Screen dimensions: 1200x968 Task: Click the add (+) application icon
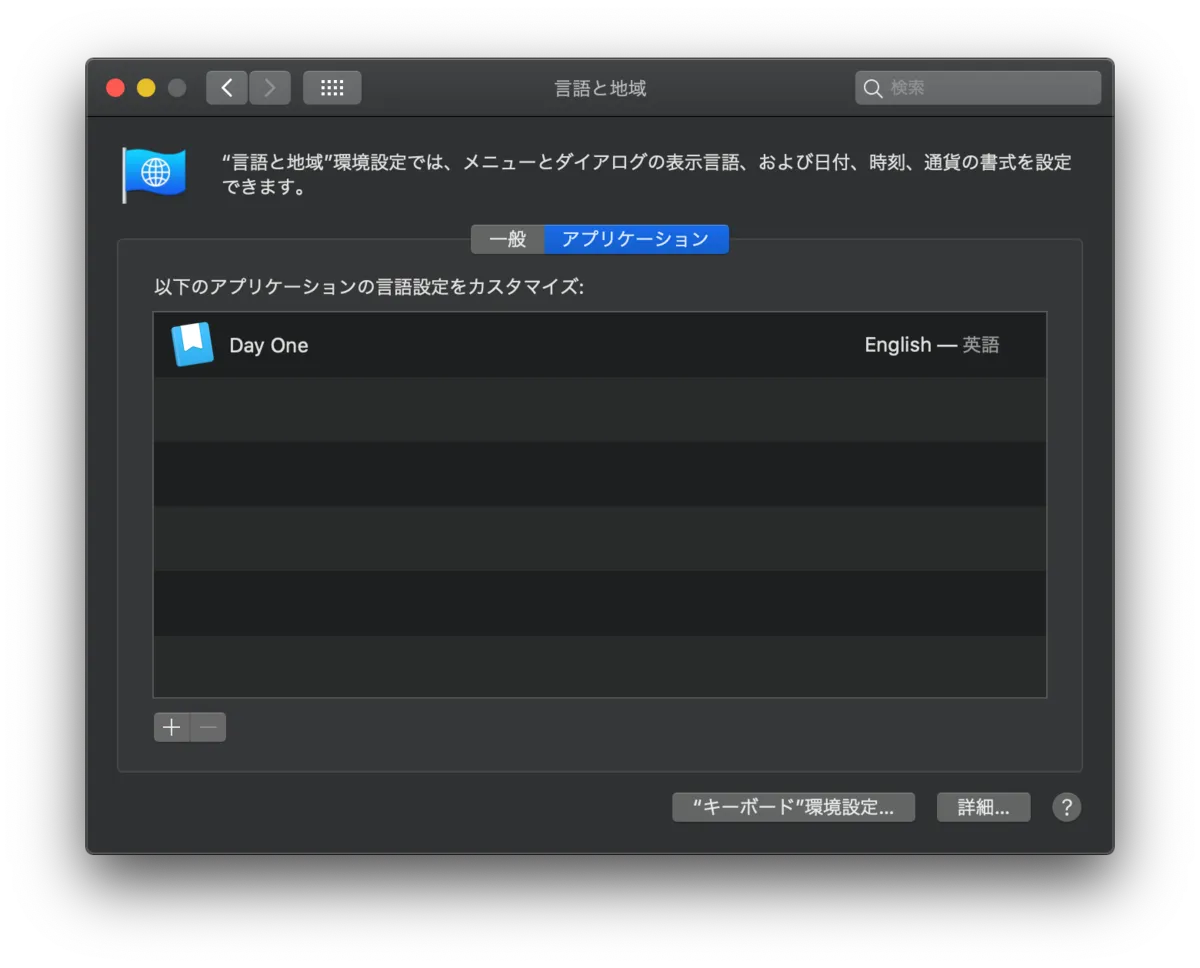click(x=171, y=727)
